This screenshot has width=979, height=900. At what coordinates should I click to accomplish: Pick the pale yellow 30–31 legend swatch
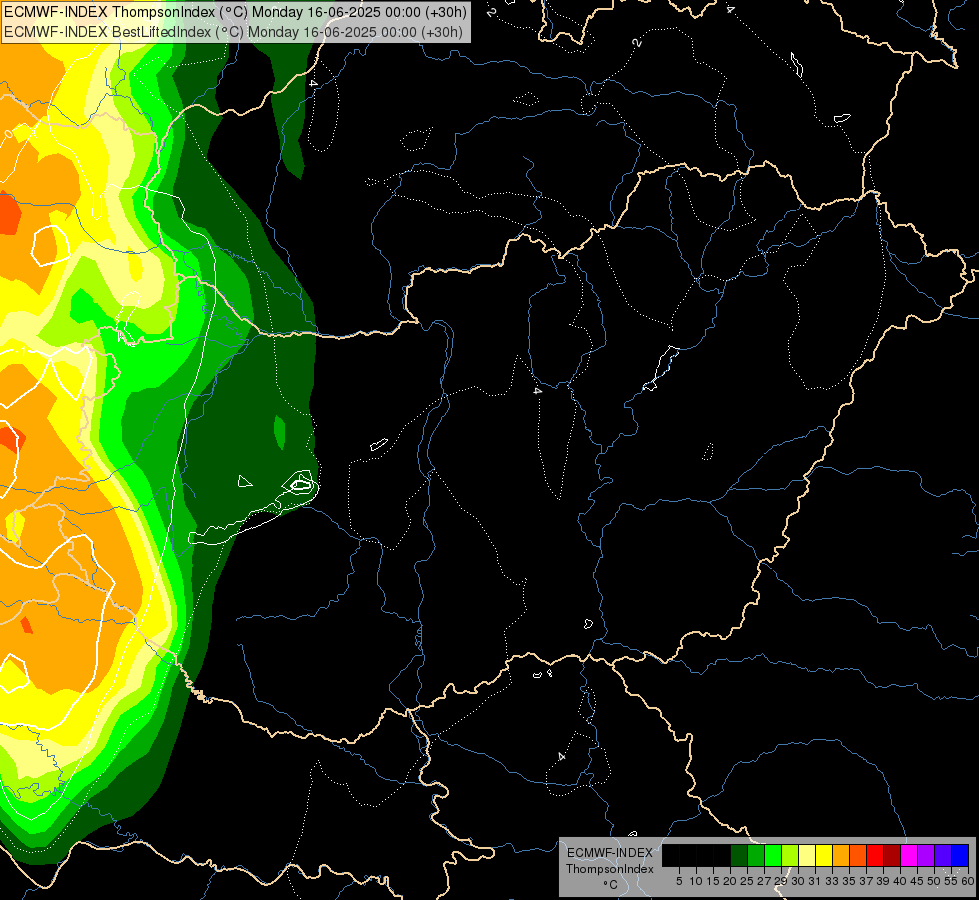point(807,855)
